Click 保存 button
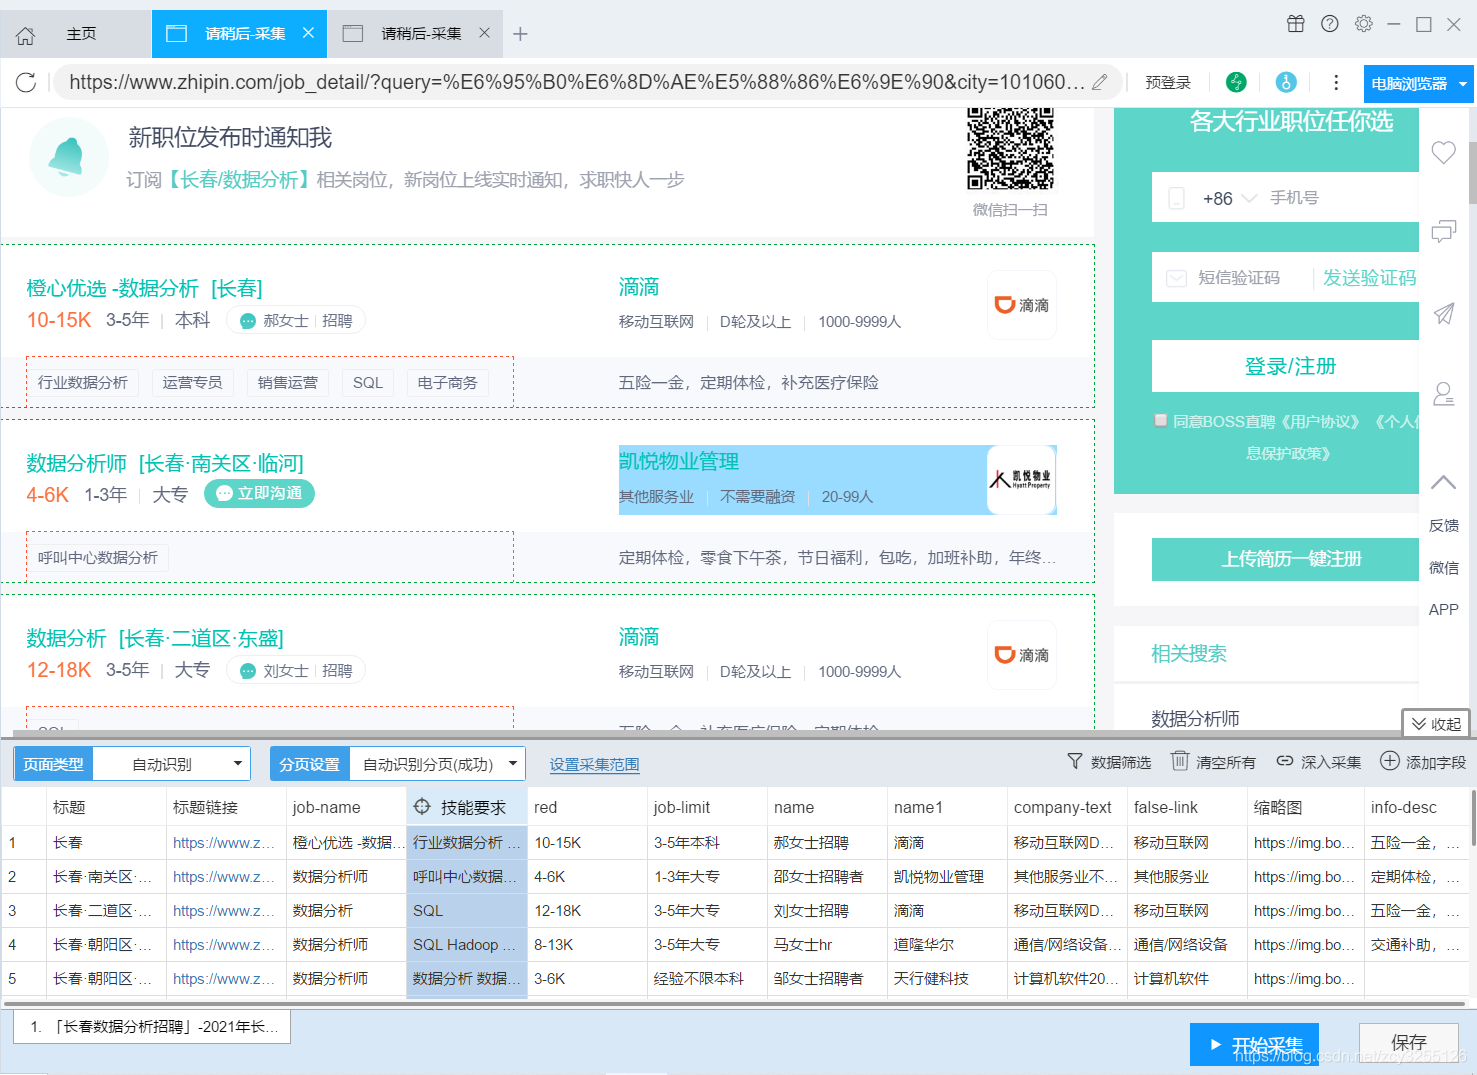Screen dimensions: 1477x1075 tap(1409, 1043)
